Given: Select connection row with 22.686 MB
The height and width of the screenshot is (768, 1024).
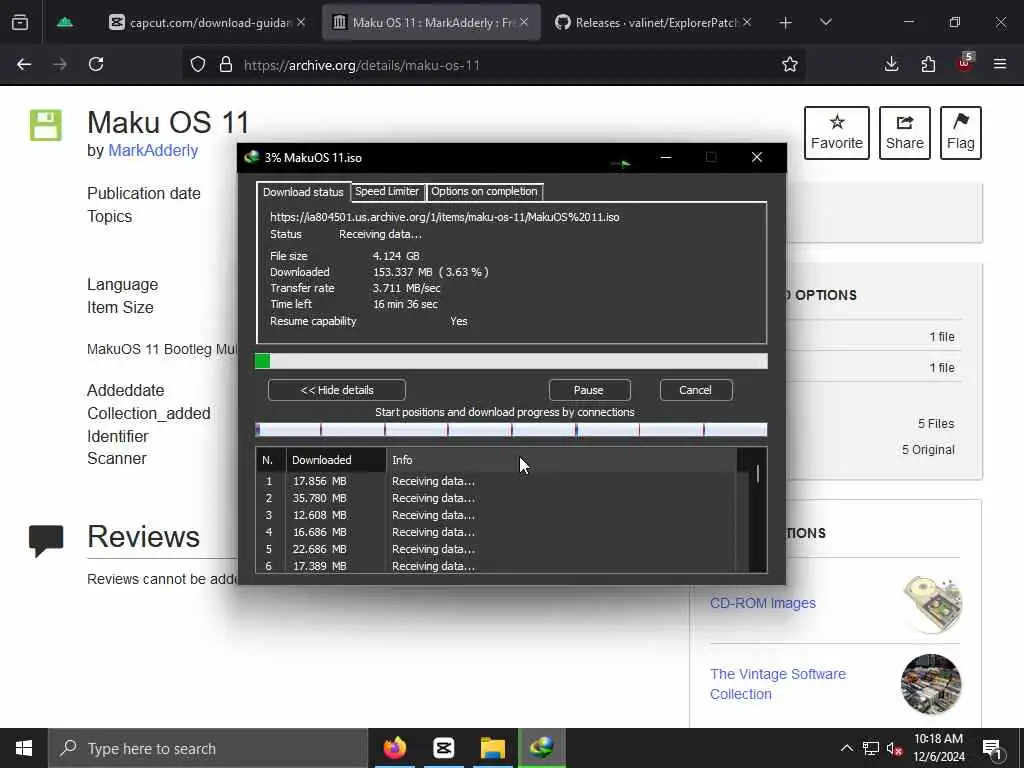Looking at the screenshot, I should tap(496, 549).
